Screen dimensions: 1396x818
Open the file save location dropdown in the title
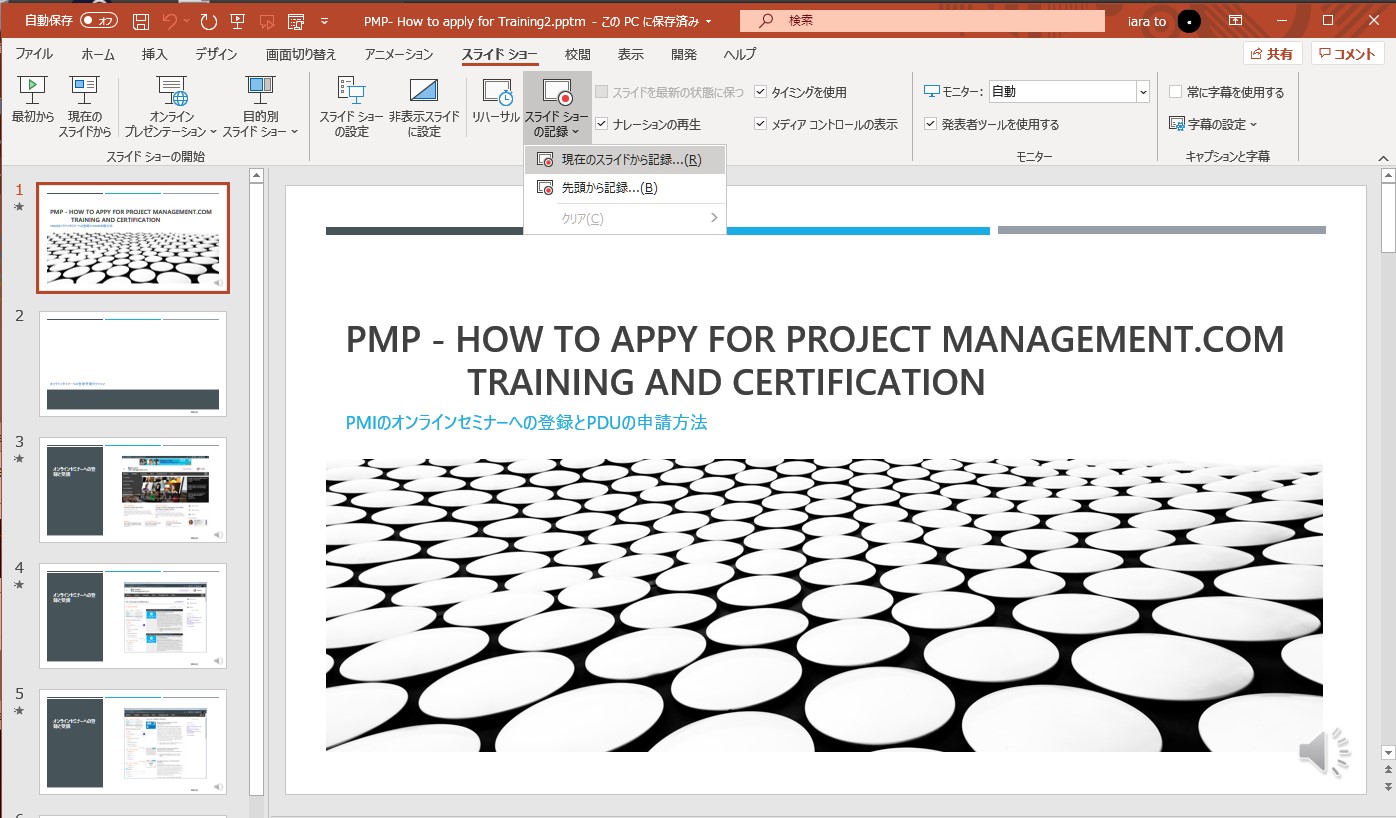pos(709,21)
